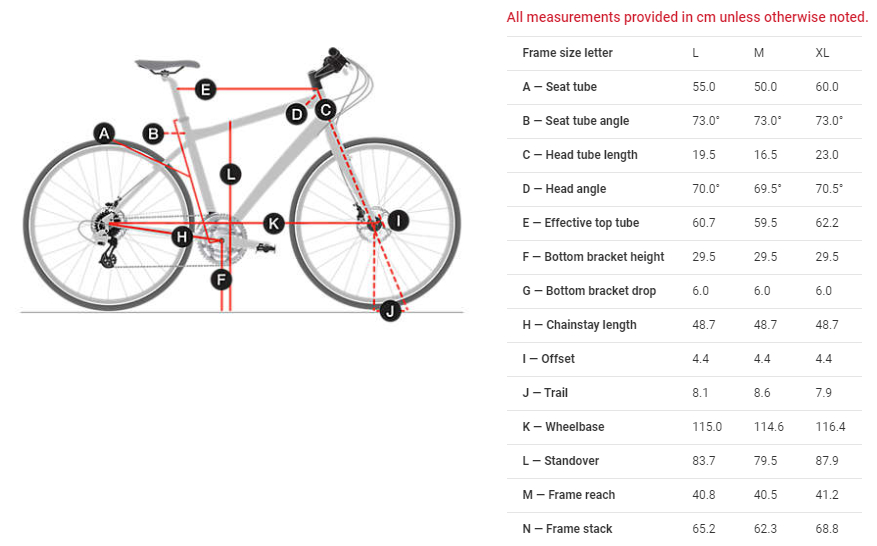Select the E effective top tube marker

coord(205,90)
